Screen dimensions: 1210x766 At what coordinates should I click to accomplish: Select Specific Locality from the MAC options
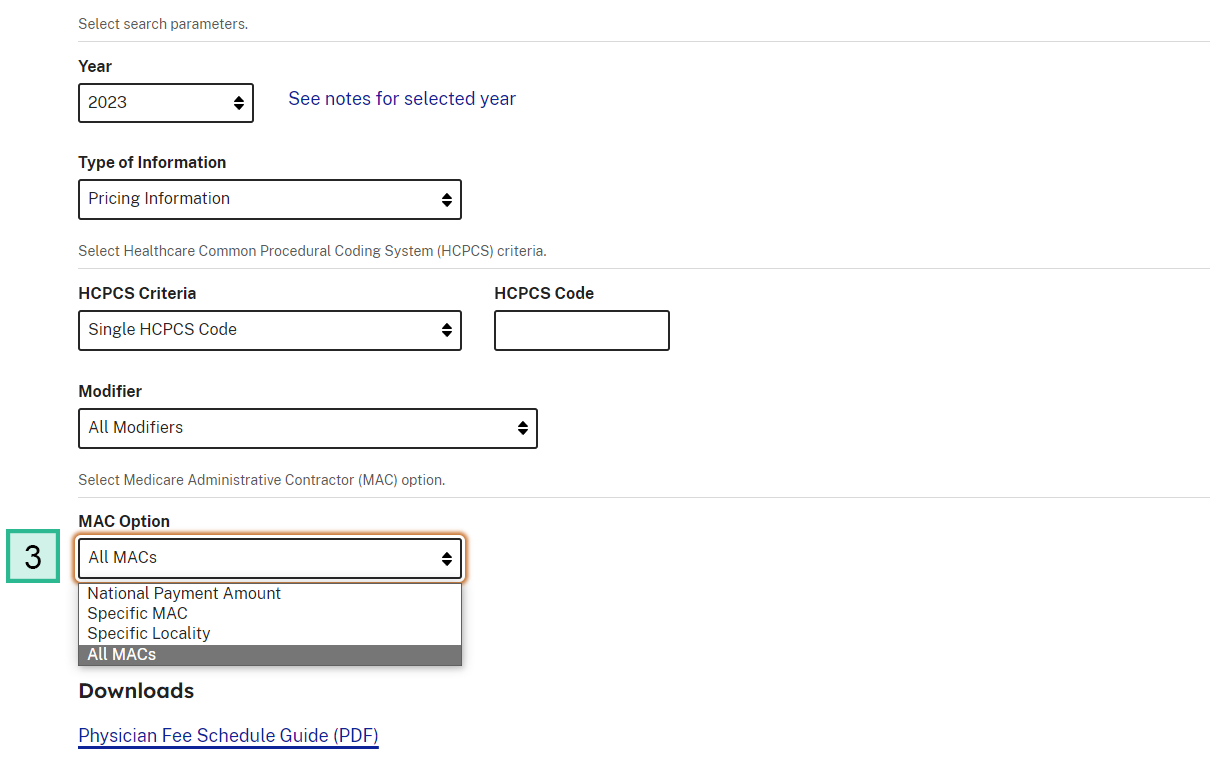(147, 633)
